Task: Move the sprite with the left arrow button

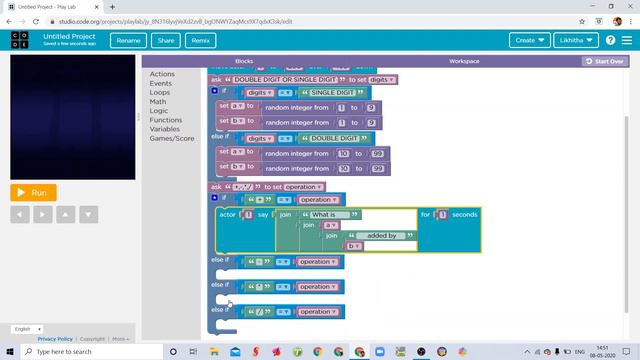Action: (20, 214)
